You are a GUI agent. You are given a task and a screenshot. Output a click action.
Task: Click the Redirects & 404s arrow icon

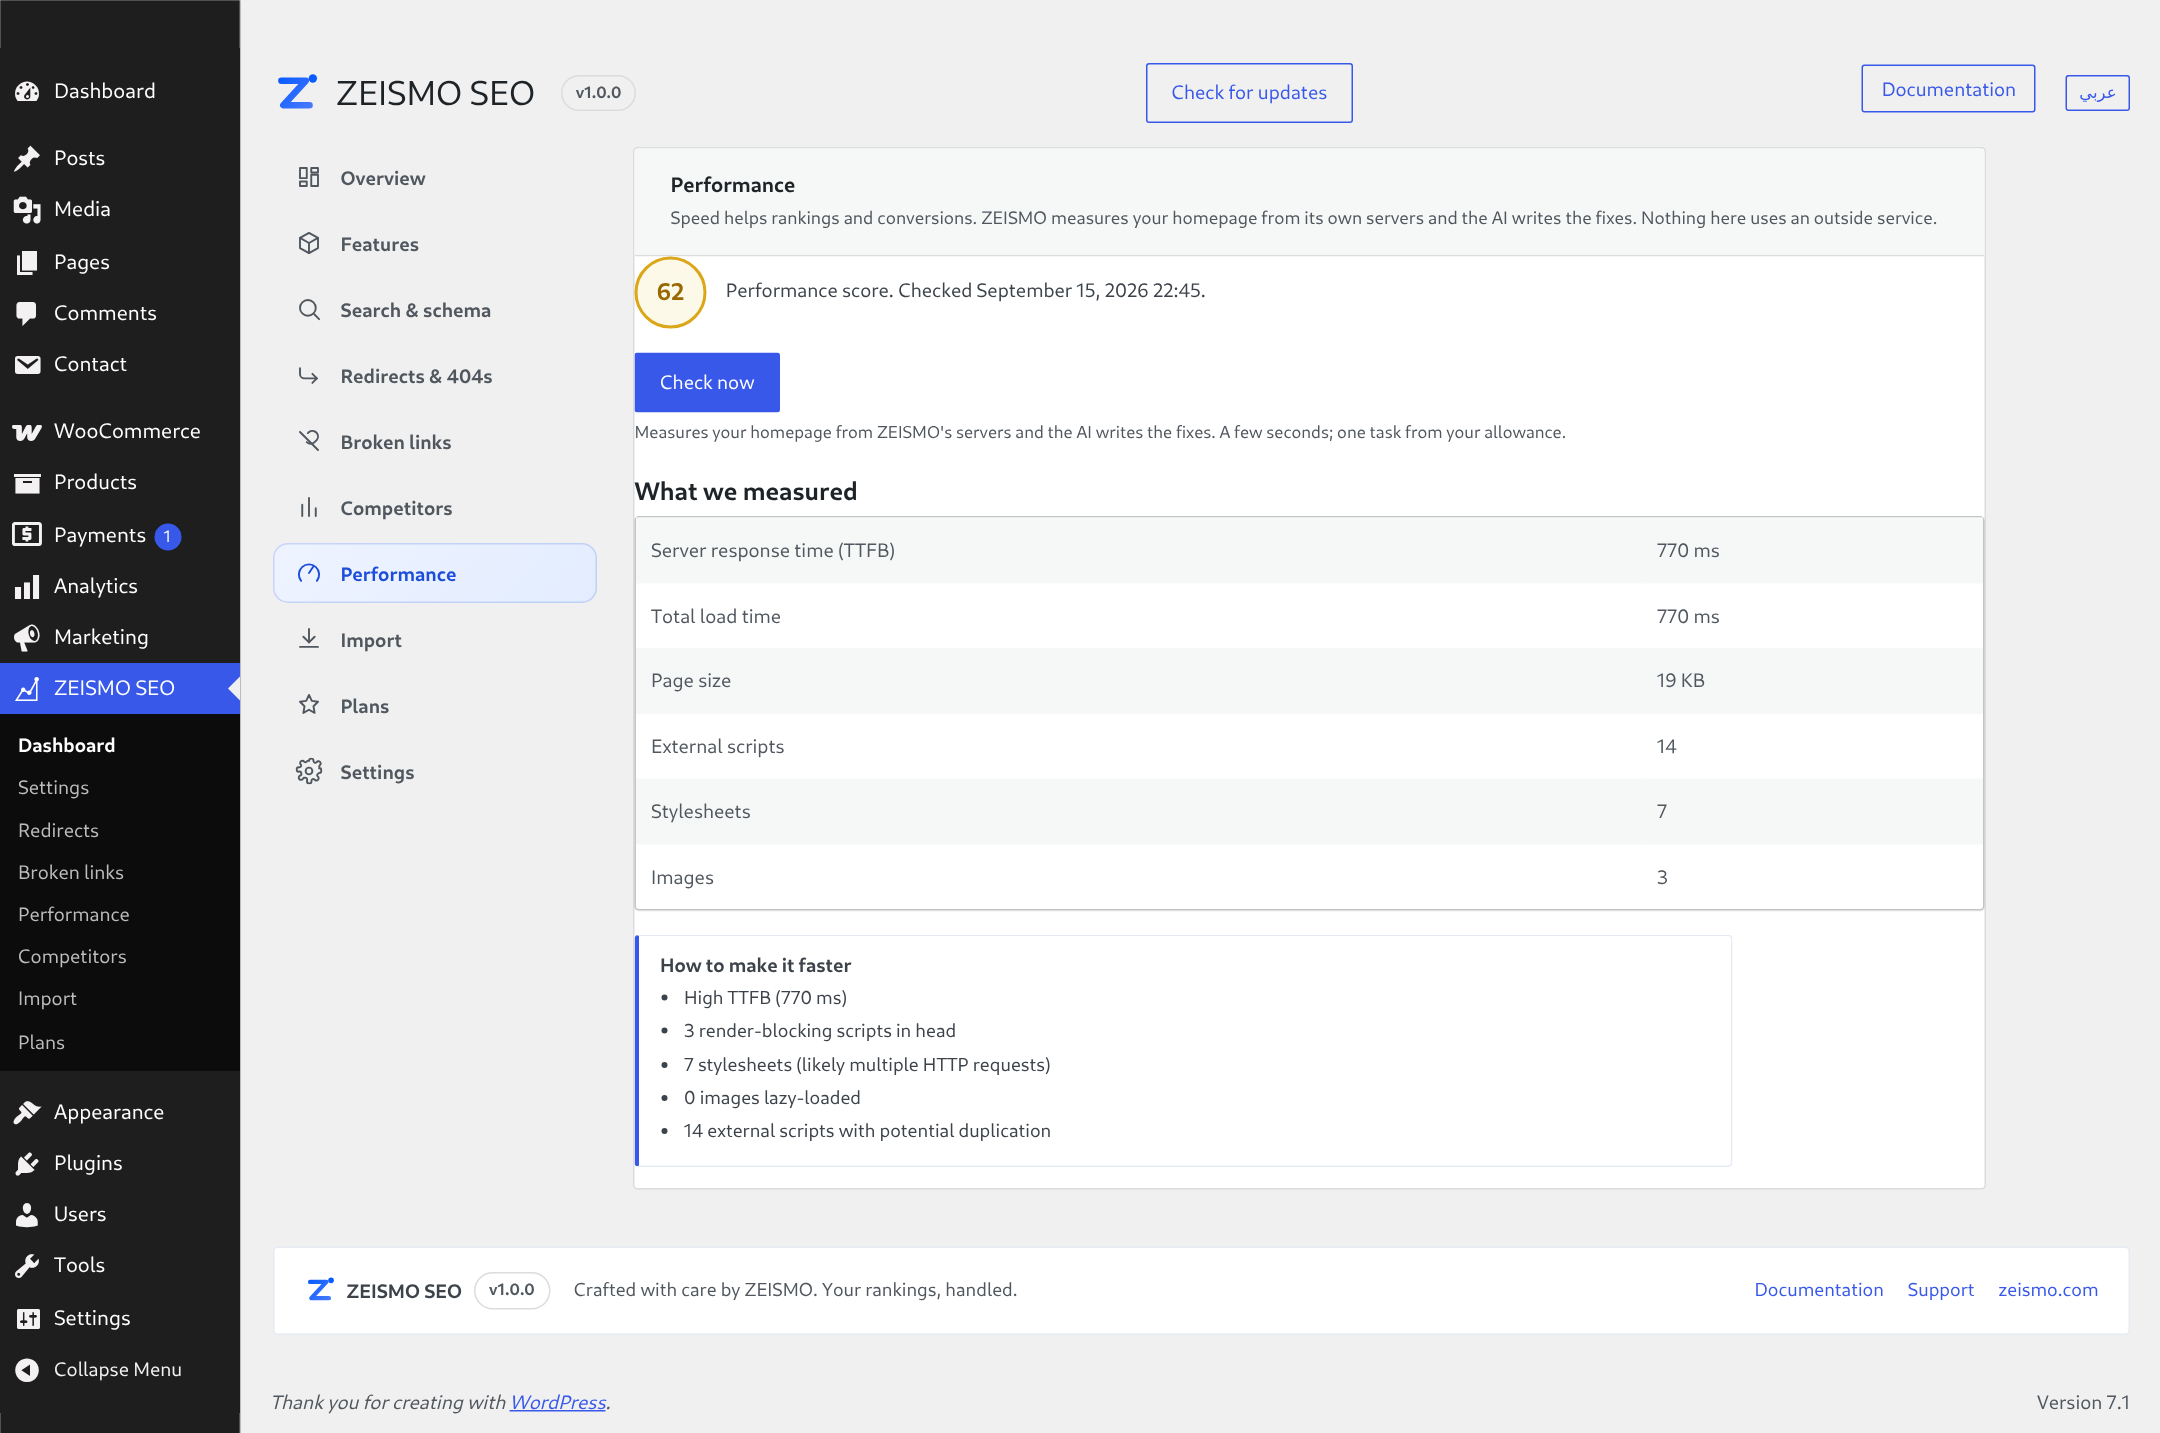[x=309, y=375]
